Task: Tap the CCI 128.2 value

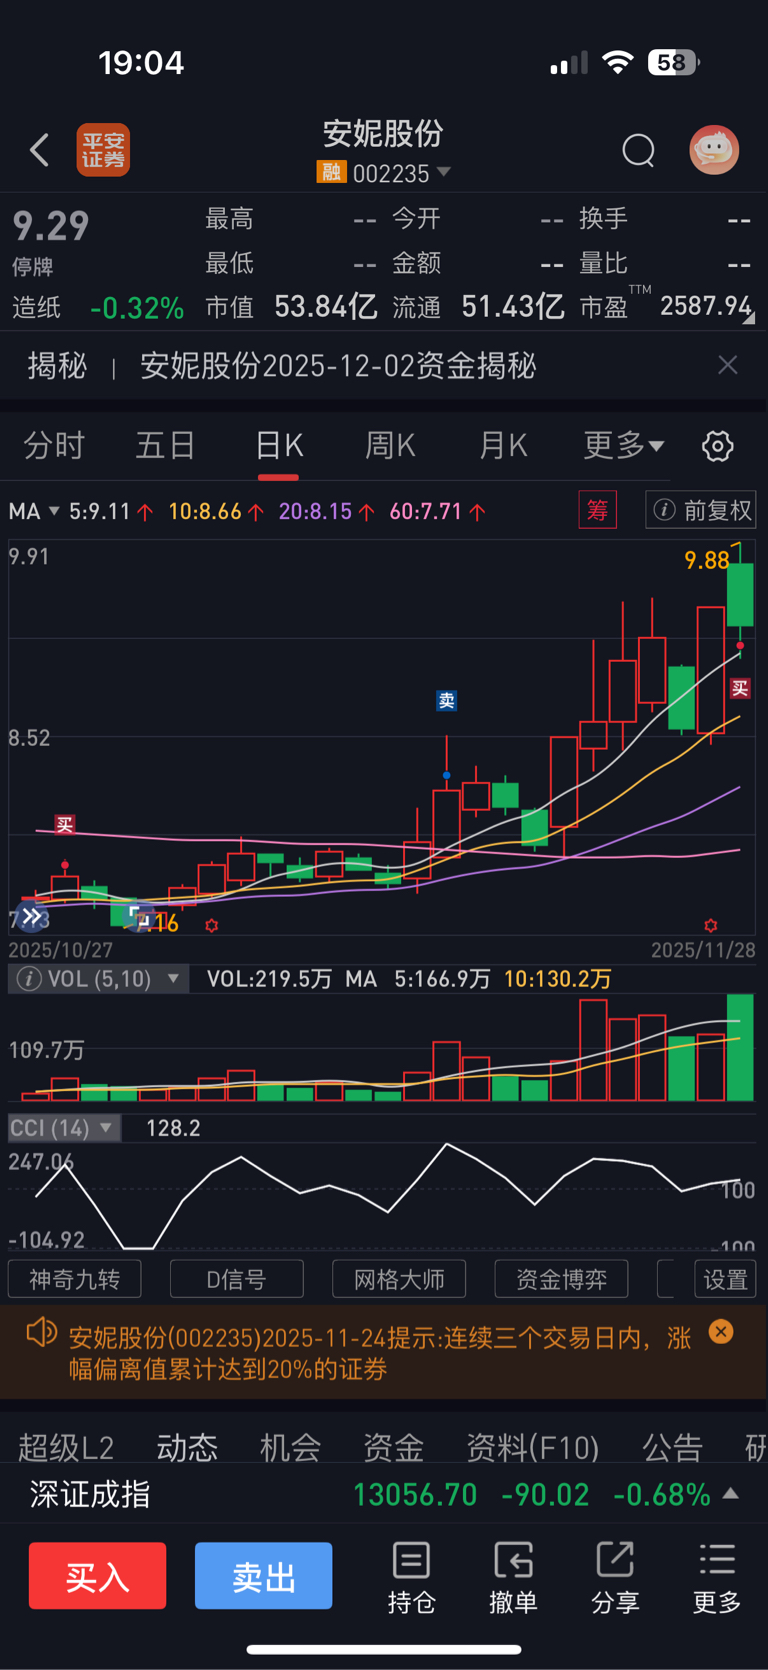Action: coord(173,1128)
